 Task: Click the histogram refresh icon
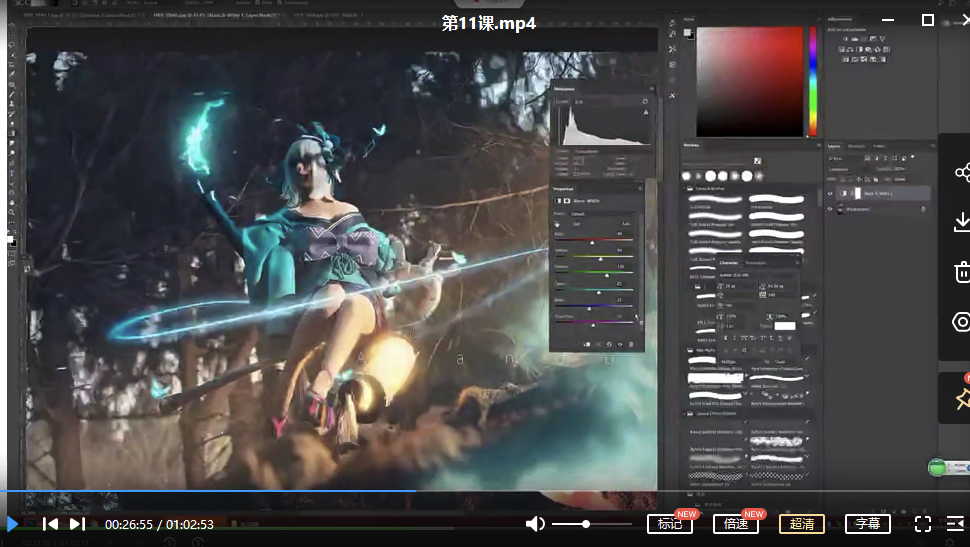[645, 101]
